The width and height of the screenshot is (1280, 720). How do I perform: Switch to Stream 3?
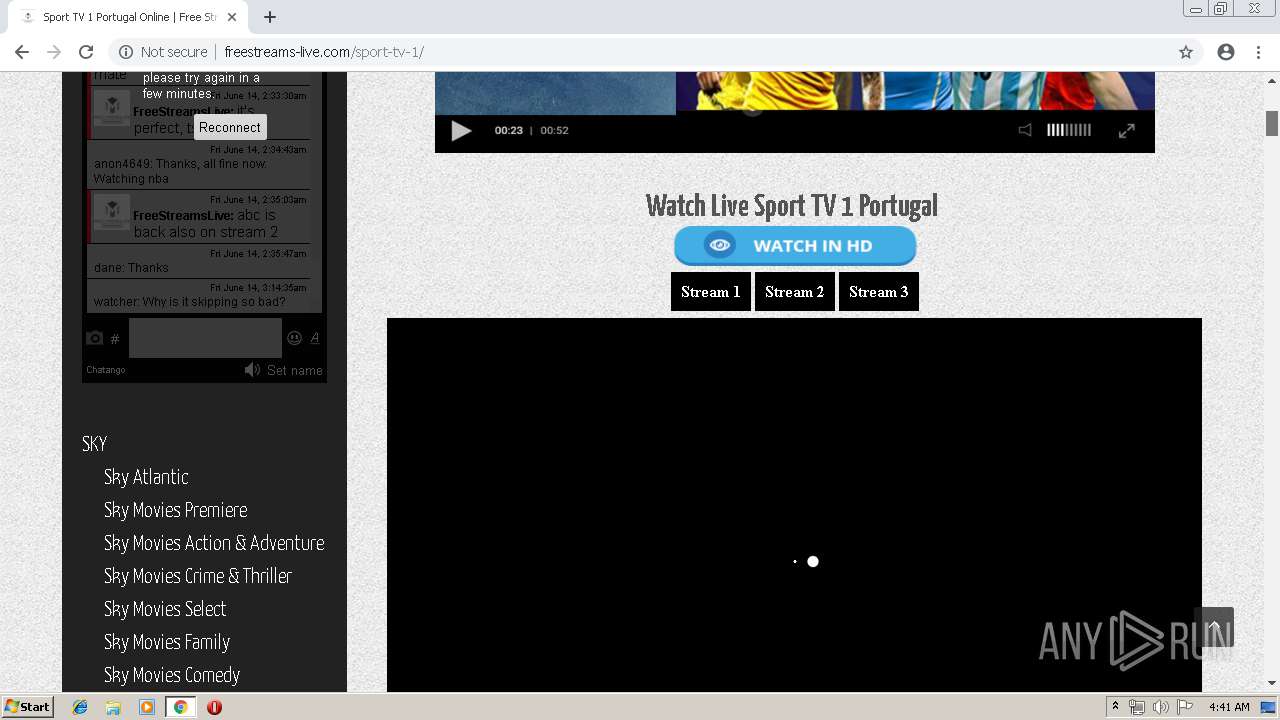click(x=879, y=292)
